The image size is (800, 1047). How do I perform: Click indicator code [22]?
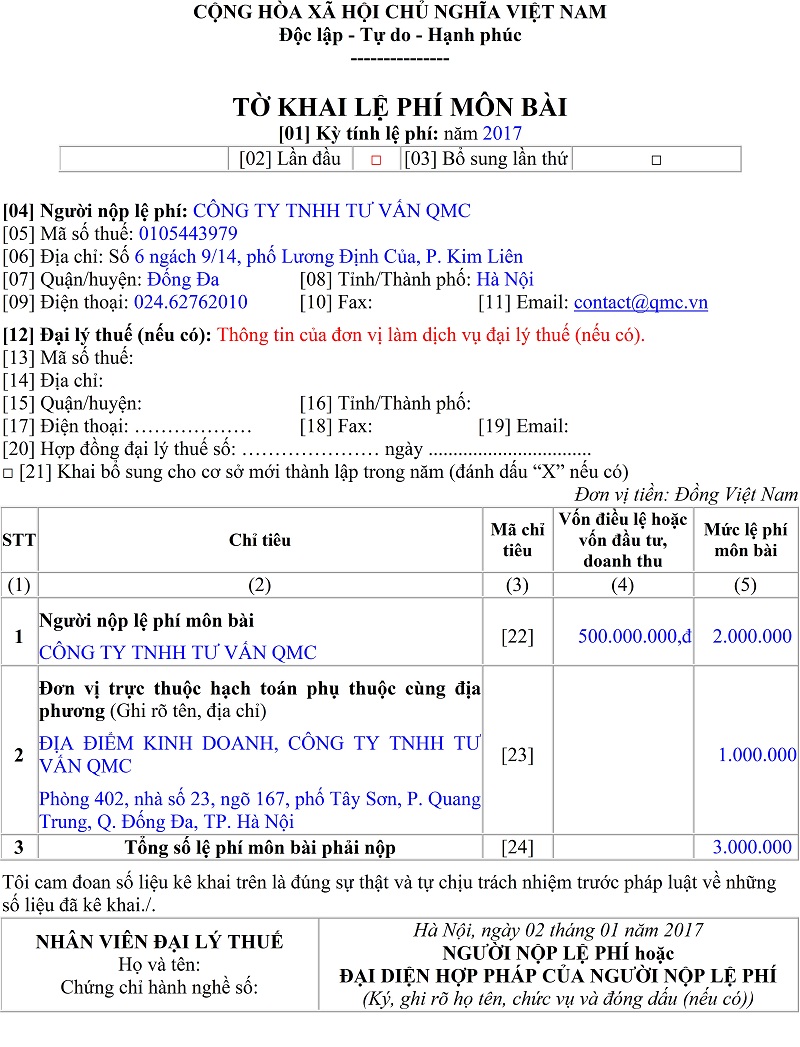pyautogui.click(x=518, y=637)
